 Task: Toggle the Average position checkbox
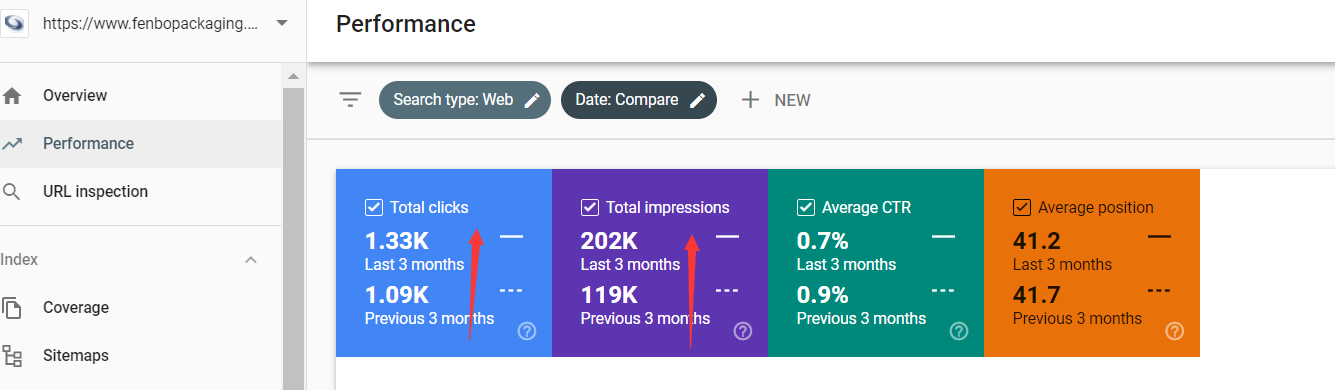(1022, 208)
